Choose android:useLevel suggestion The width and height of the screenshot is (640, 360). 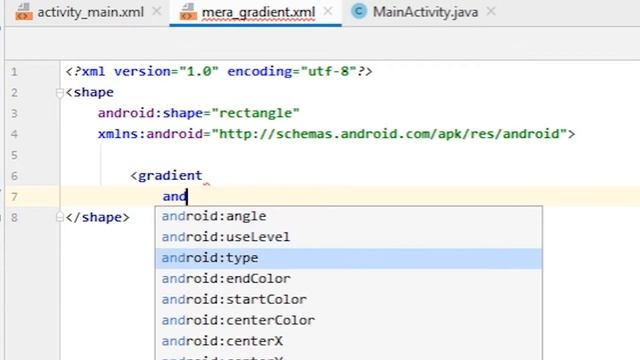[x=349, y=237]
